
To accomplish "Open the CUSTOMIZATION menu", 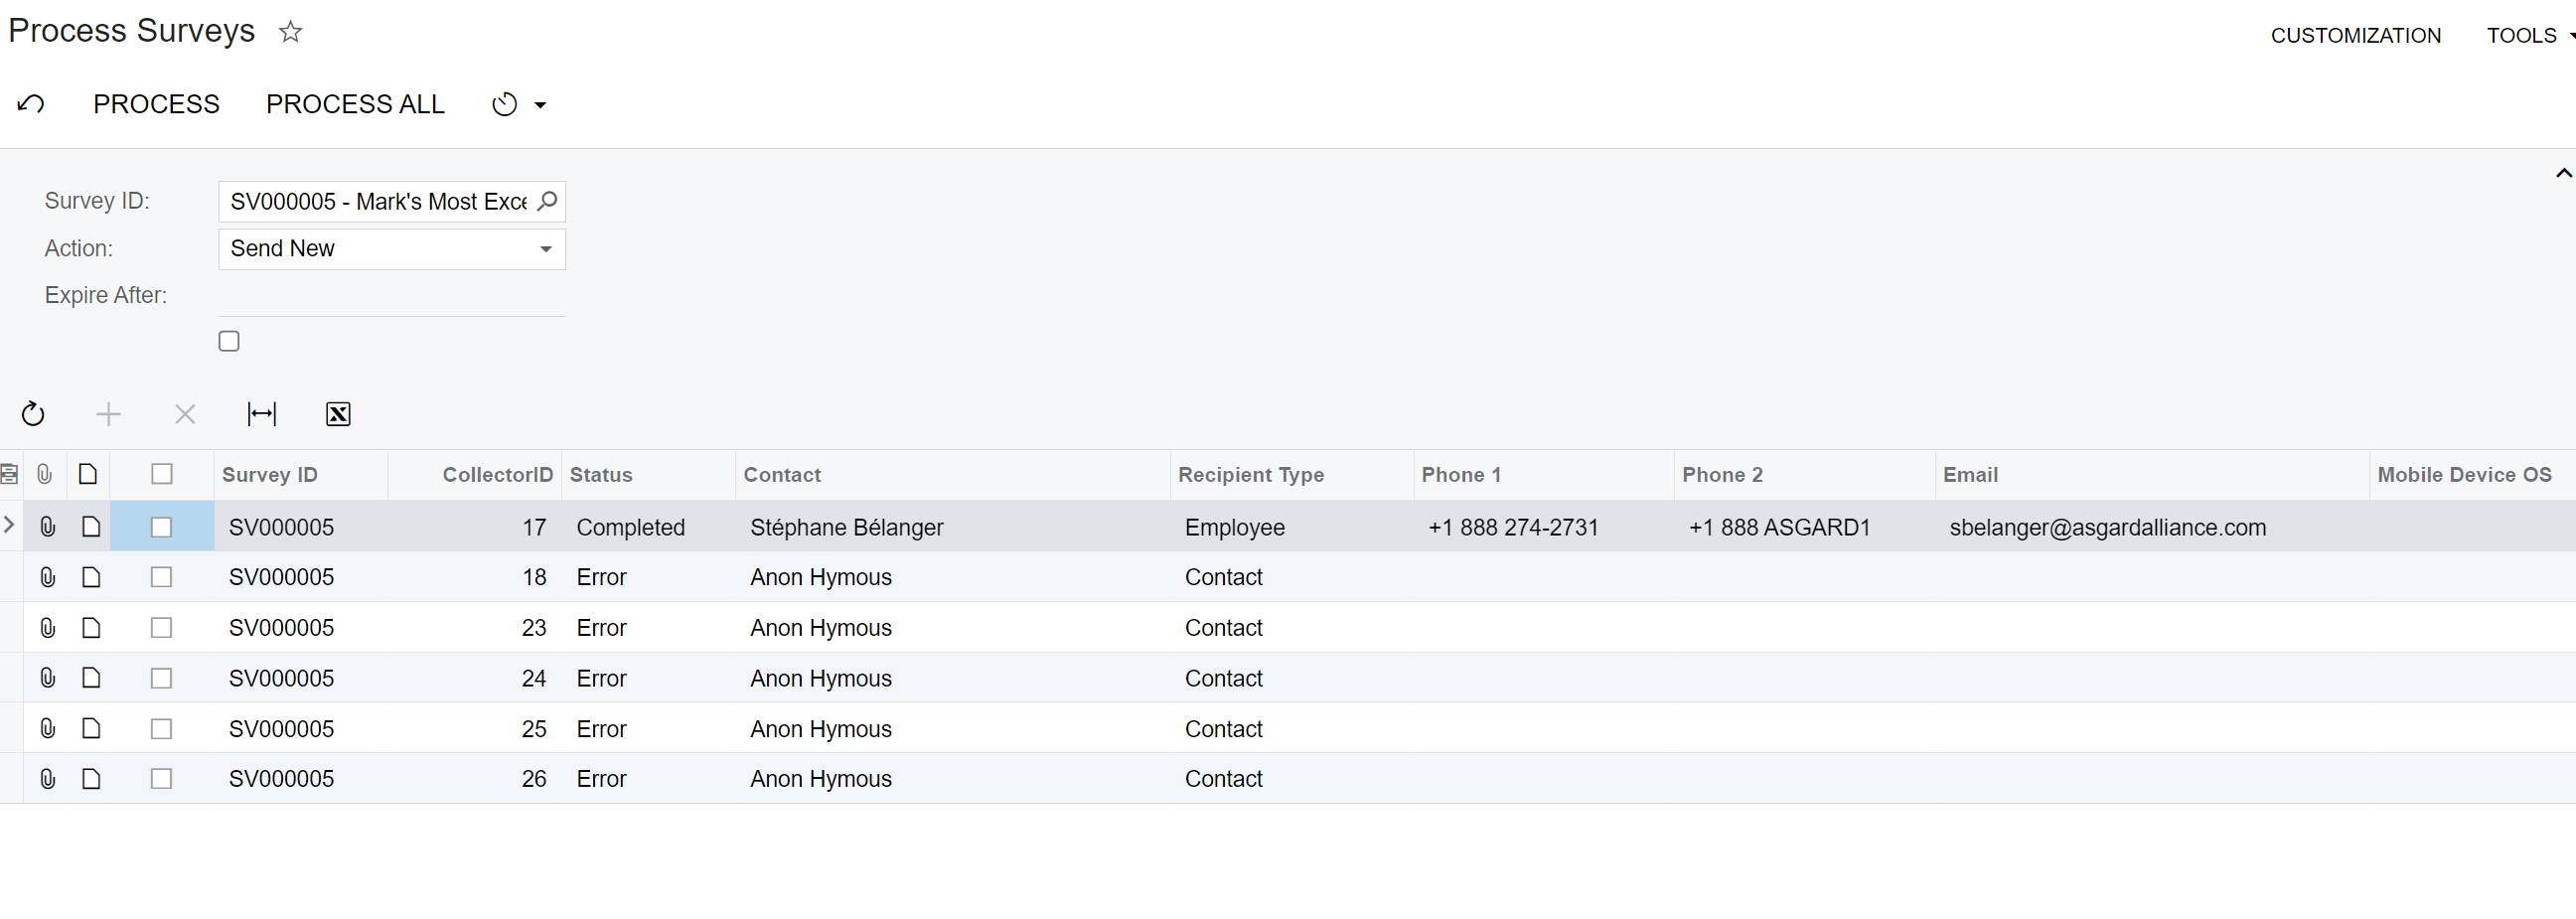I will point(2355,35).
